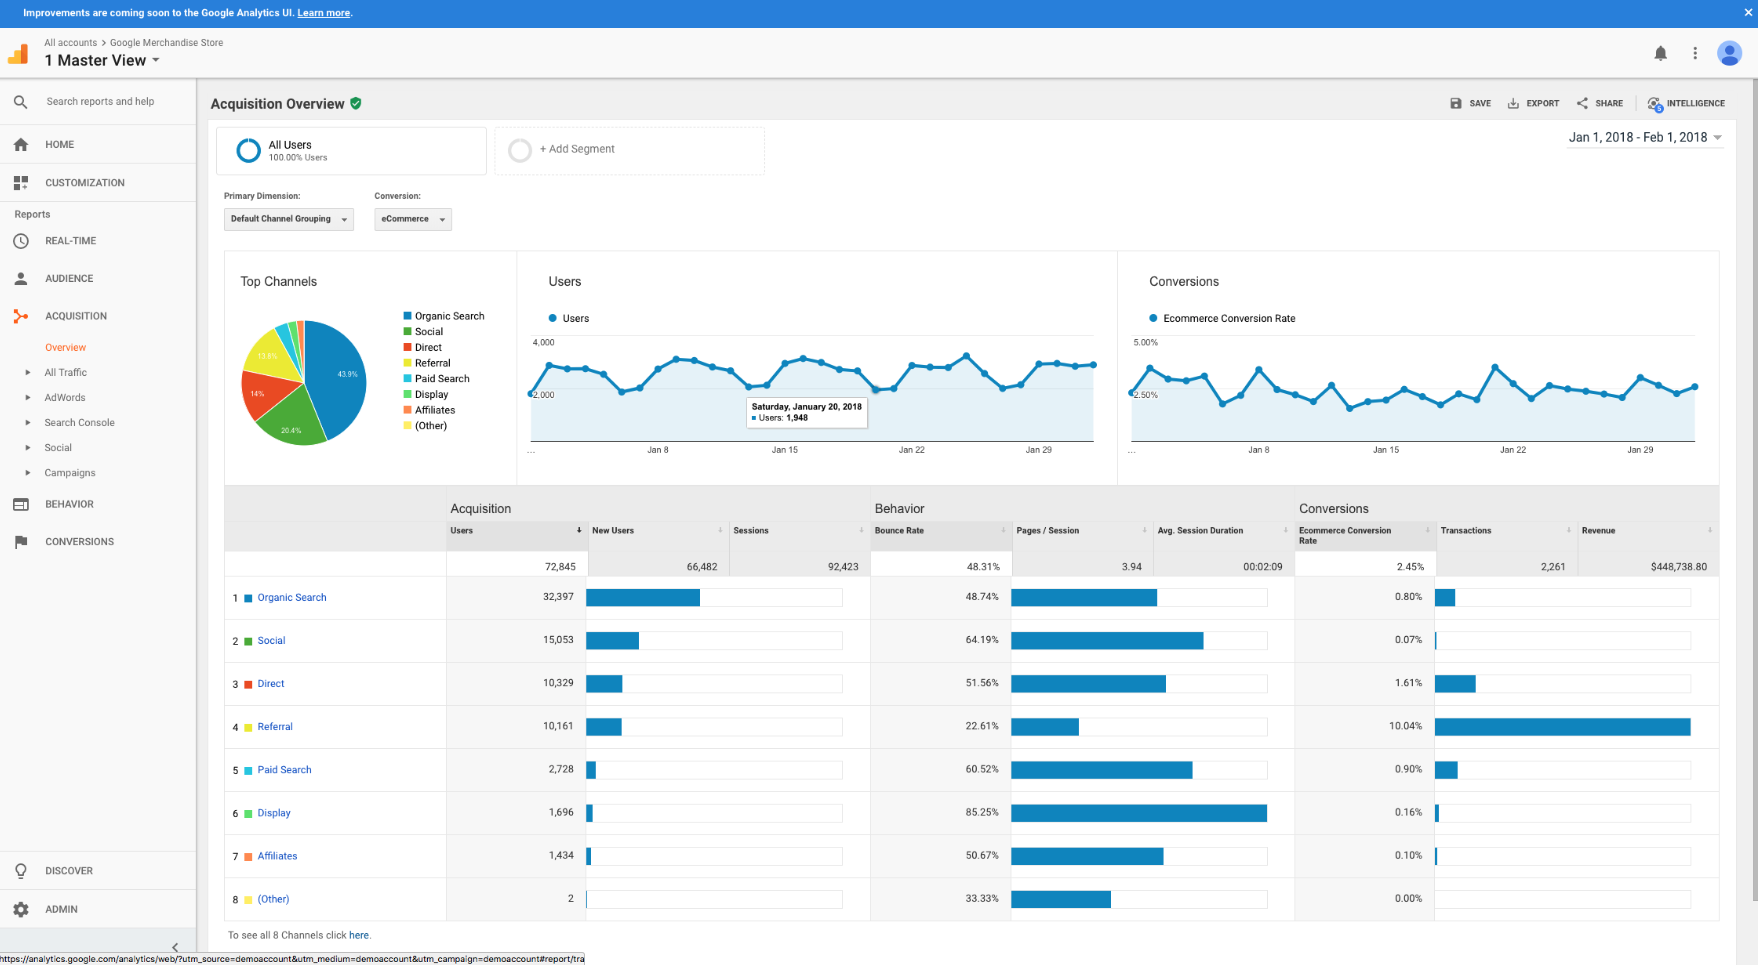This screenshot has height=965, width=1758.
Task: Click the Admin gear icon
Action: point(21,910)
